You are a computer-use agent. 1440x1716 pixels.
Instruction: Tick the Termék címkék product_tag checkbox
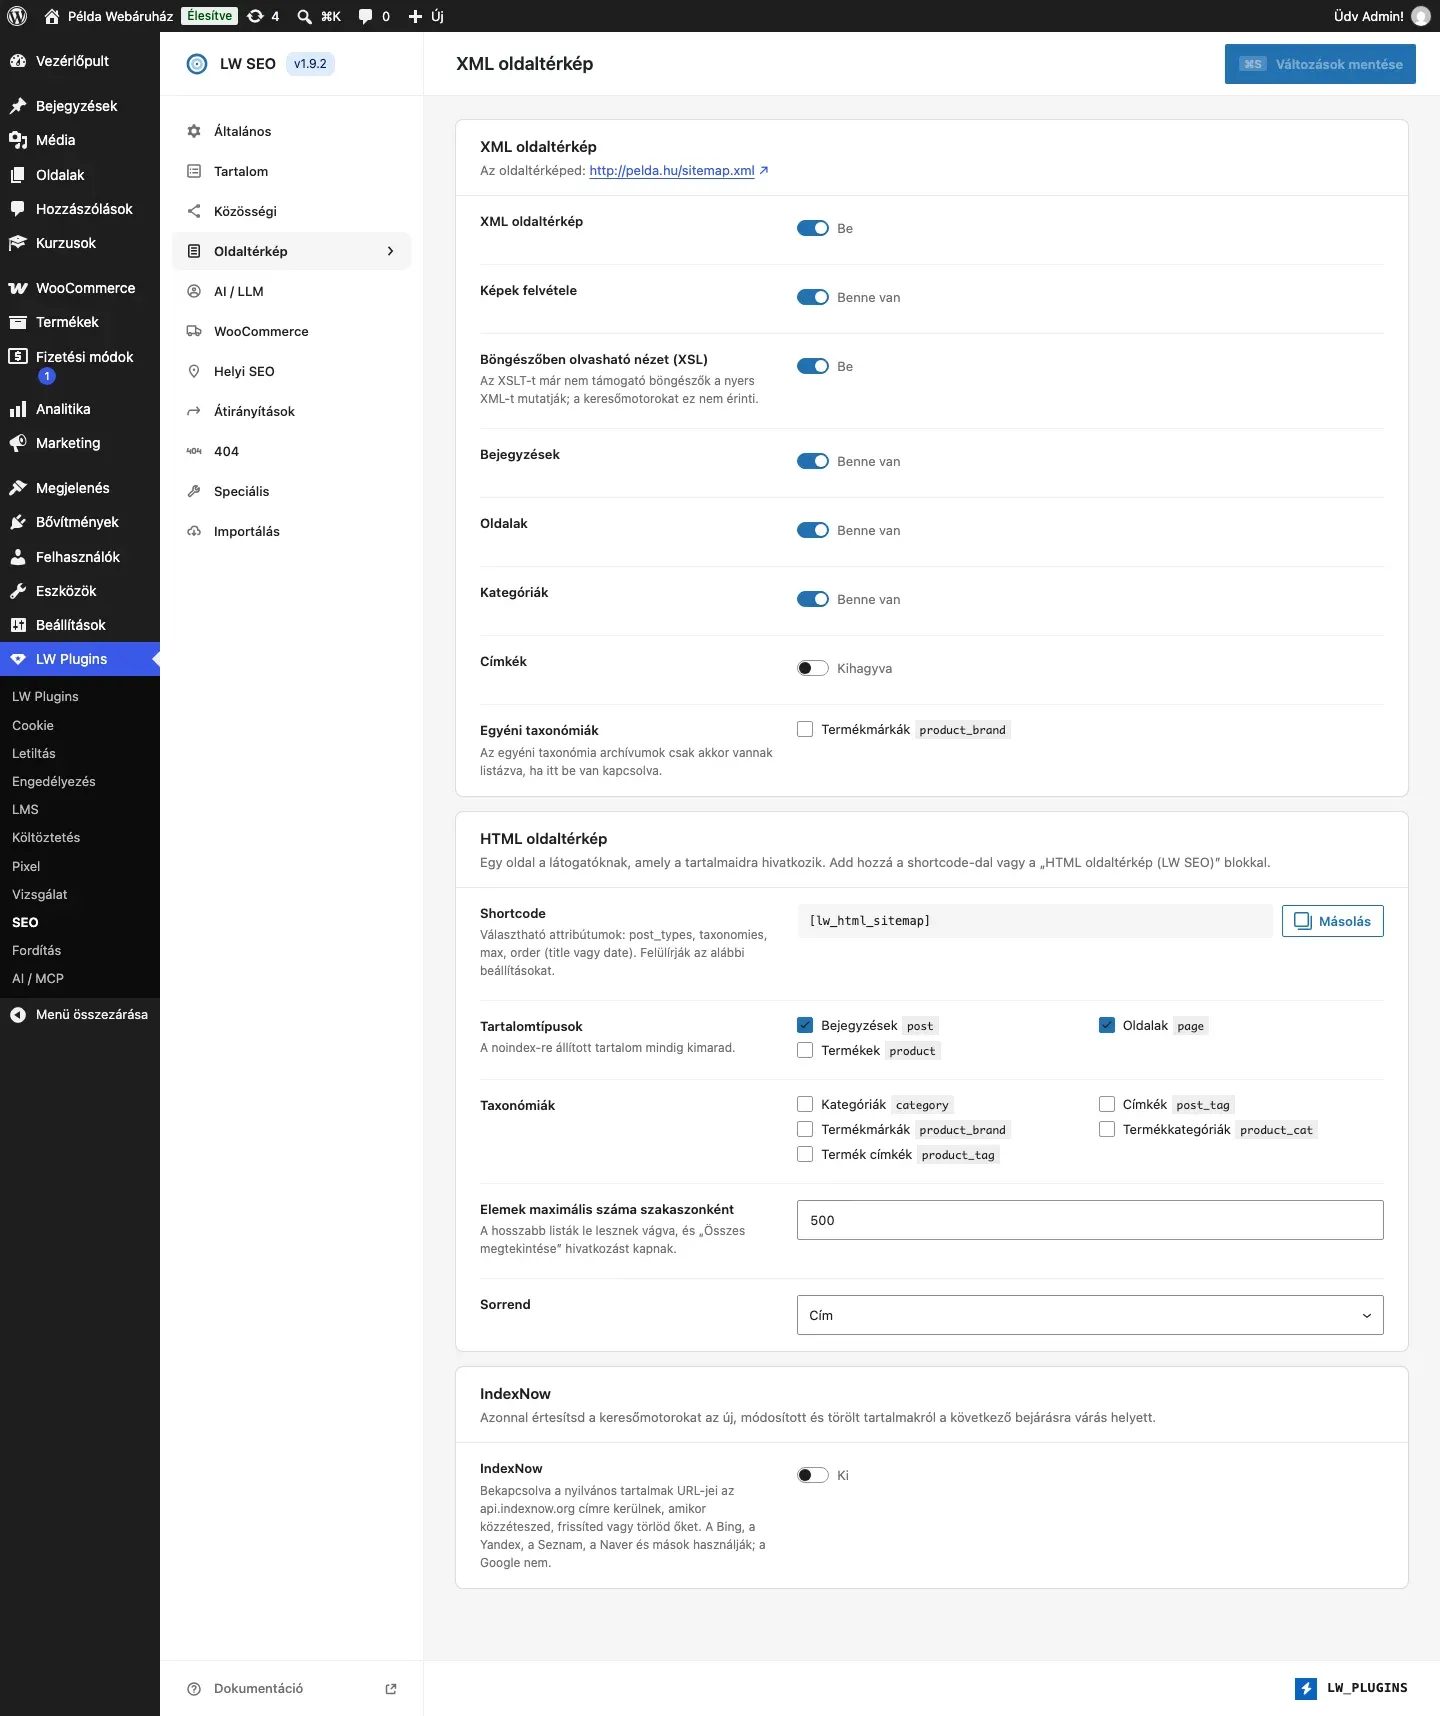[805, 1154]
